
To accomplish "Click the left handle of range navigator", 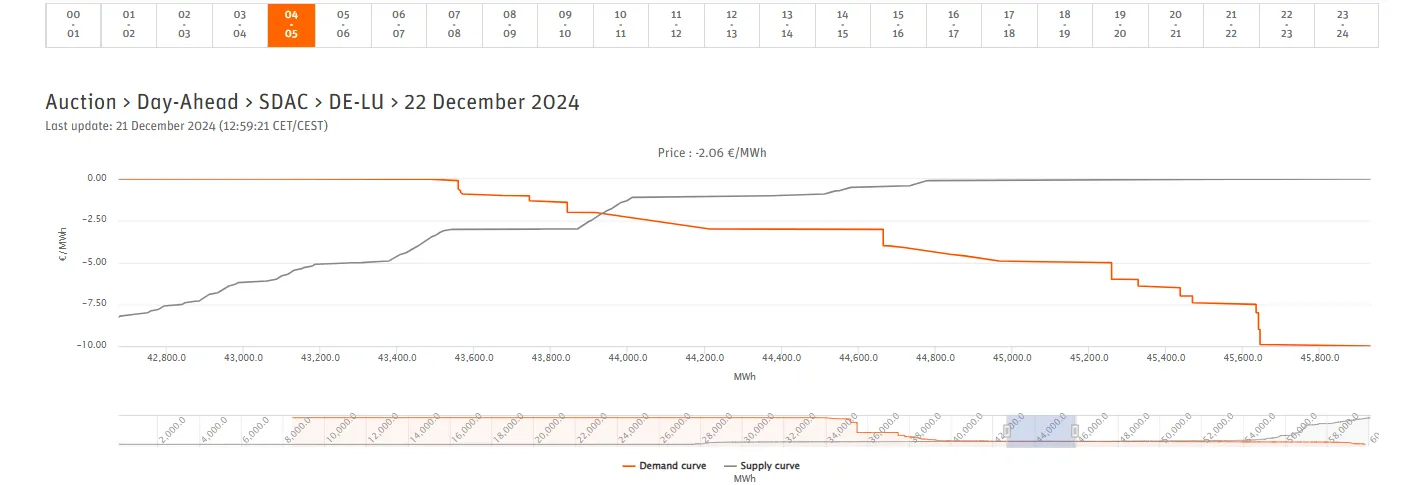I will (1007, 431).
